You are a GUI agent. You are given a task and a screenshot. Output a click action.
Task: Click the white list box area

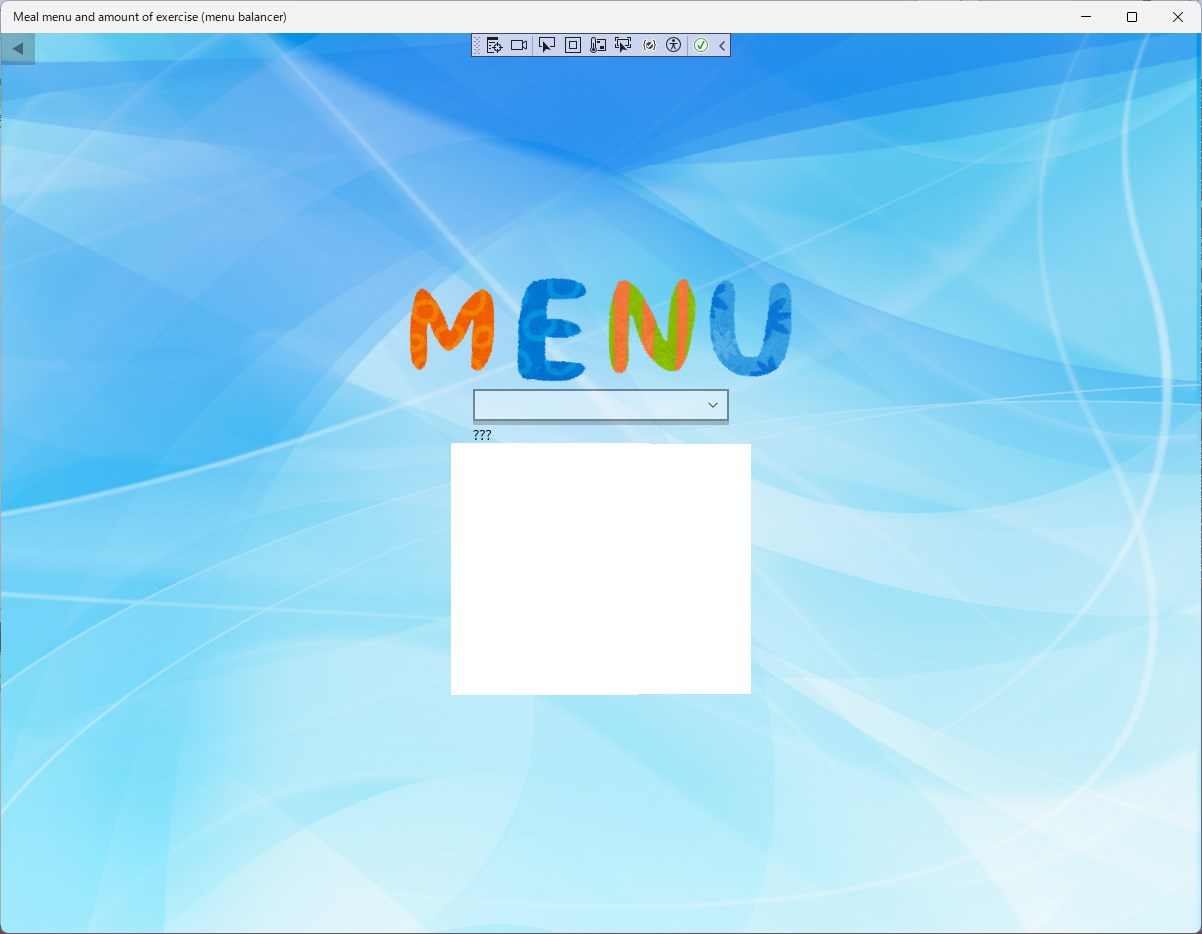[x=601, y=569]
